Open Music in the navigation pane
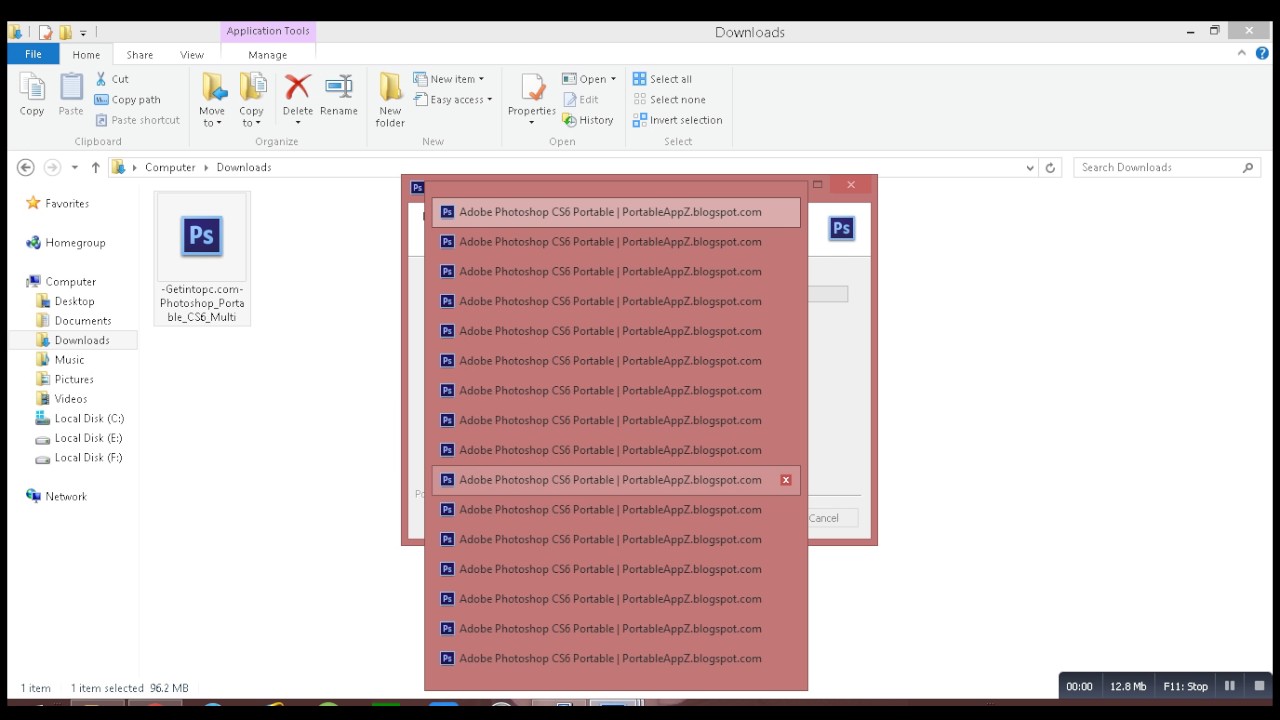This screenshot has width=1280, height=720. pyautogui.click(x=69, y=360)
